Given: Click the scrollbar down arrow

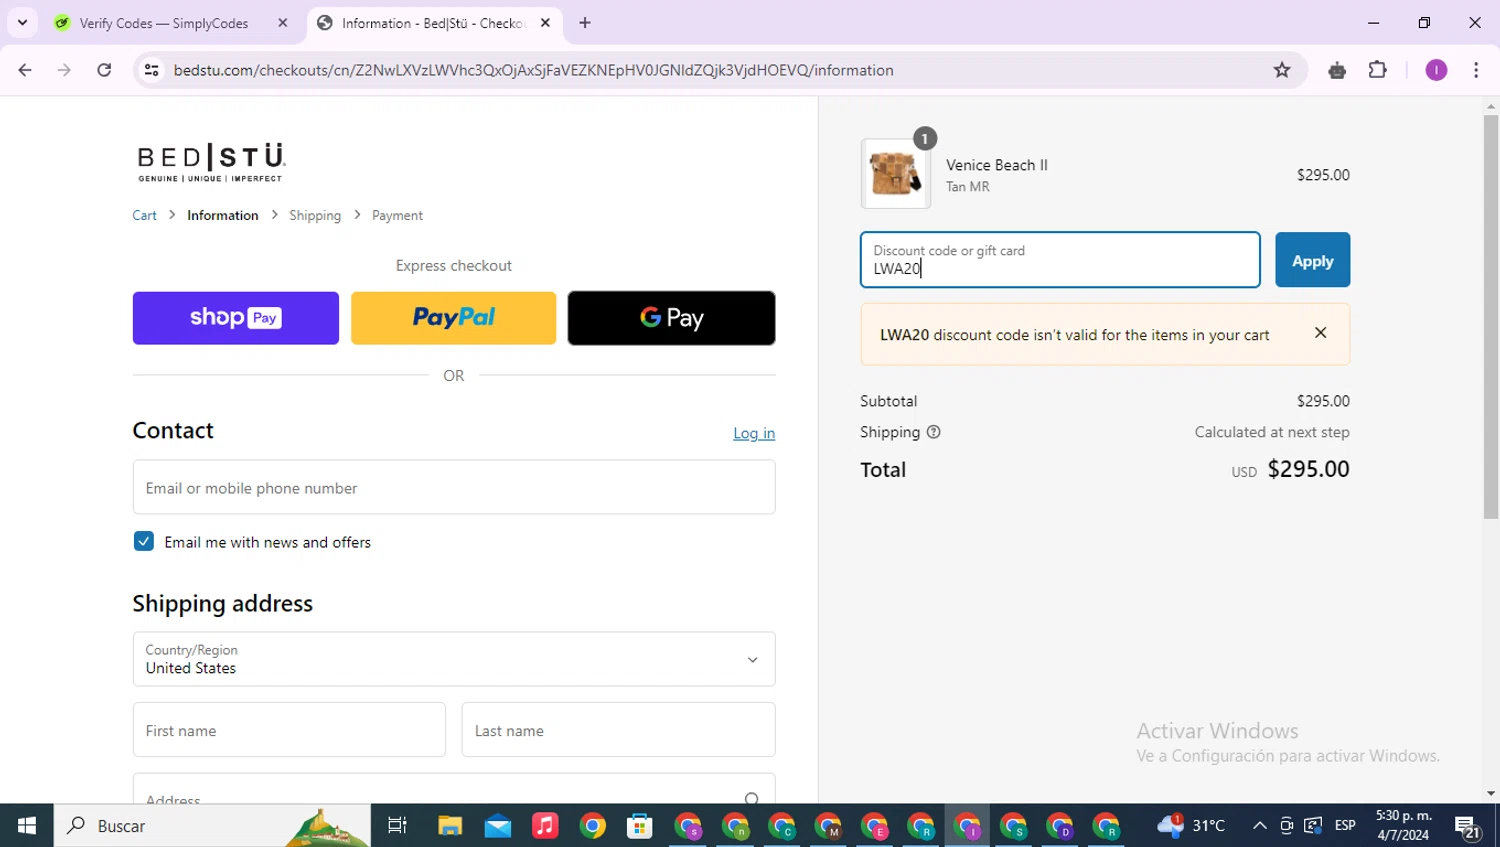Looking at the screenshot, I should [x=1491, y=794].
